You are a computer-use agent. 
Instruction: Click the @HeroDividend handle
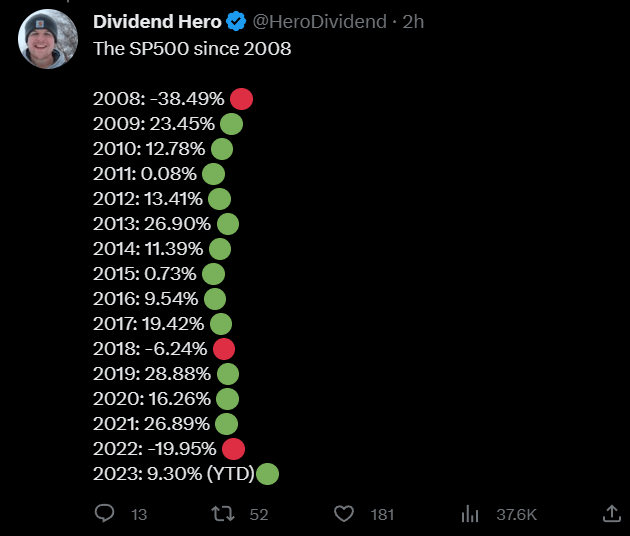click(x=319, y=22)
